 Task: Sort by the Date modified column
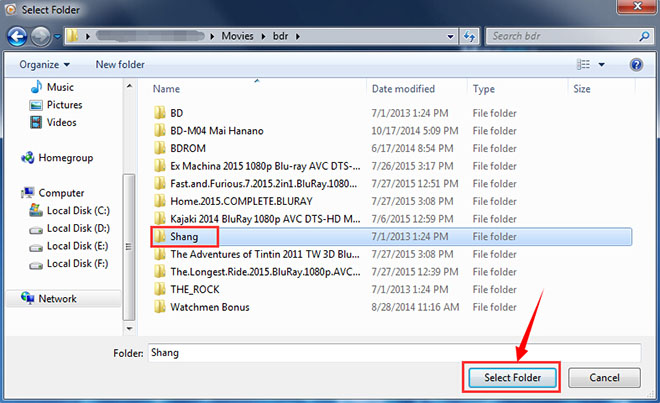[402, 89]
